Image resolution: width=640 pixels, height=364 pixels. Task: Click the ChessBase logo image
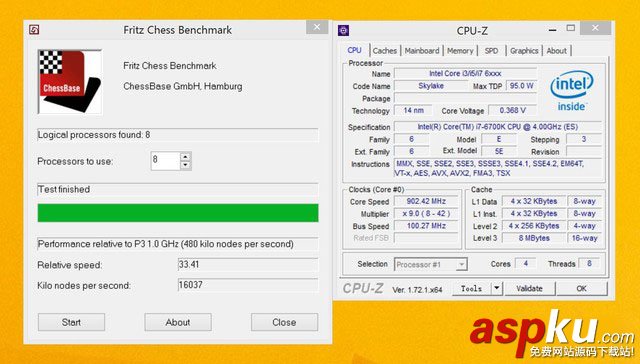tap(70, 82)
